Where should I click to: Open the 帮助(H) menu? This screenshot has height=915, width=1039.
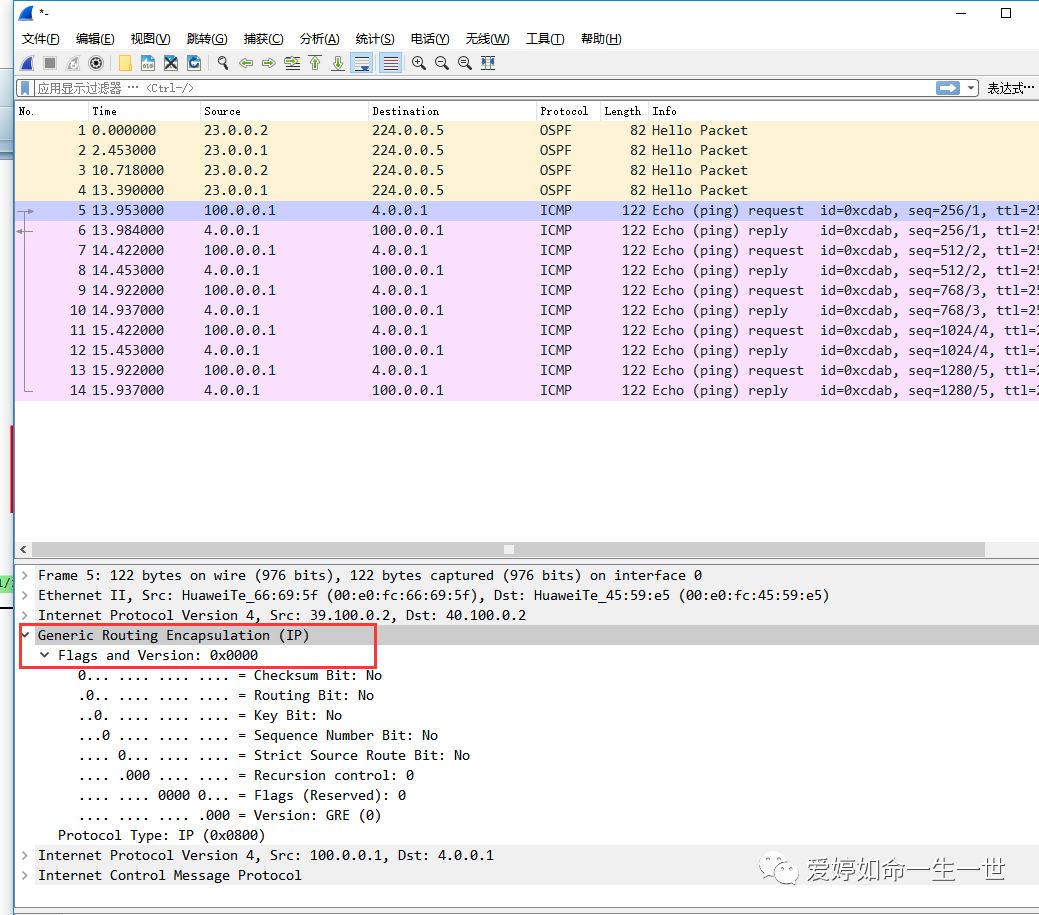tap(601, 39)
